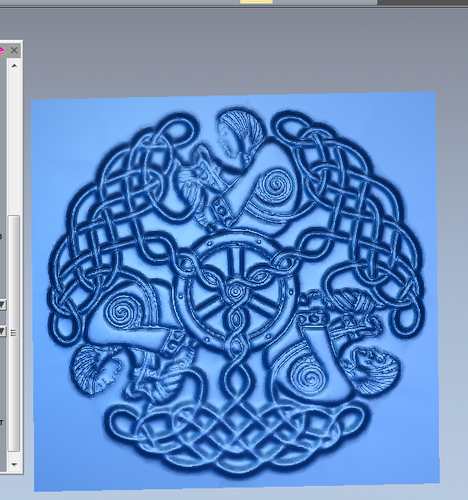Click the panel scrollbar's down arrow
The width and height of the screenshot is (468, 500).
pyautogui.click(x=14, y=464)
